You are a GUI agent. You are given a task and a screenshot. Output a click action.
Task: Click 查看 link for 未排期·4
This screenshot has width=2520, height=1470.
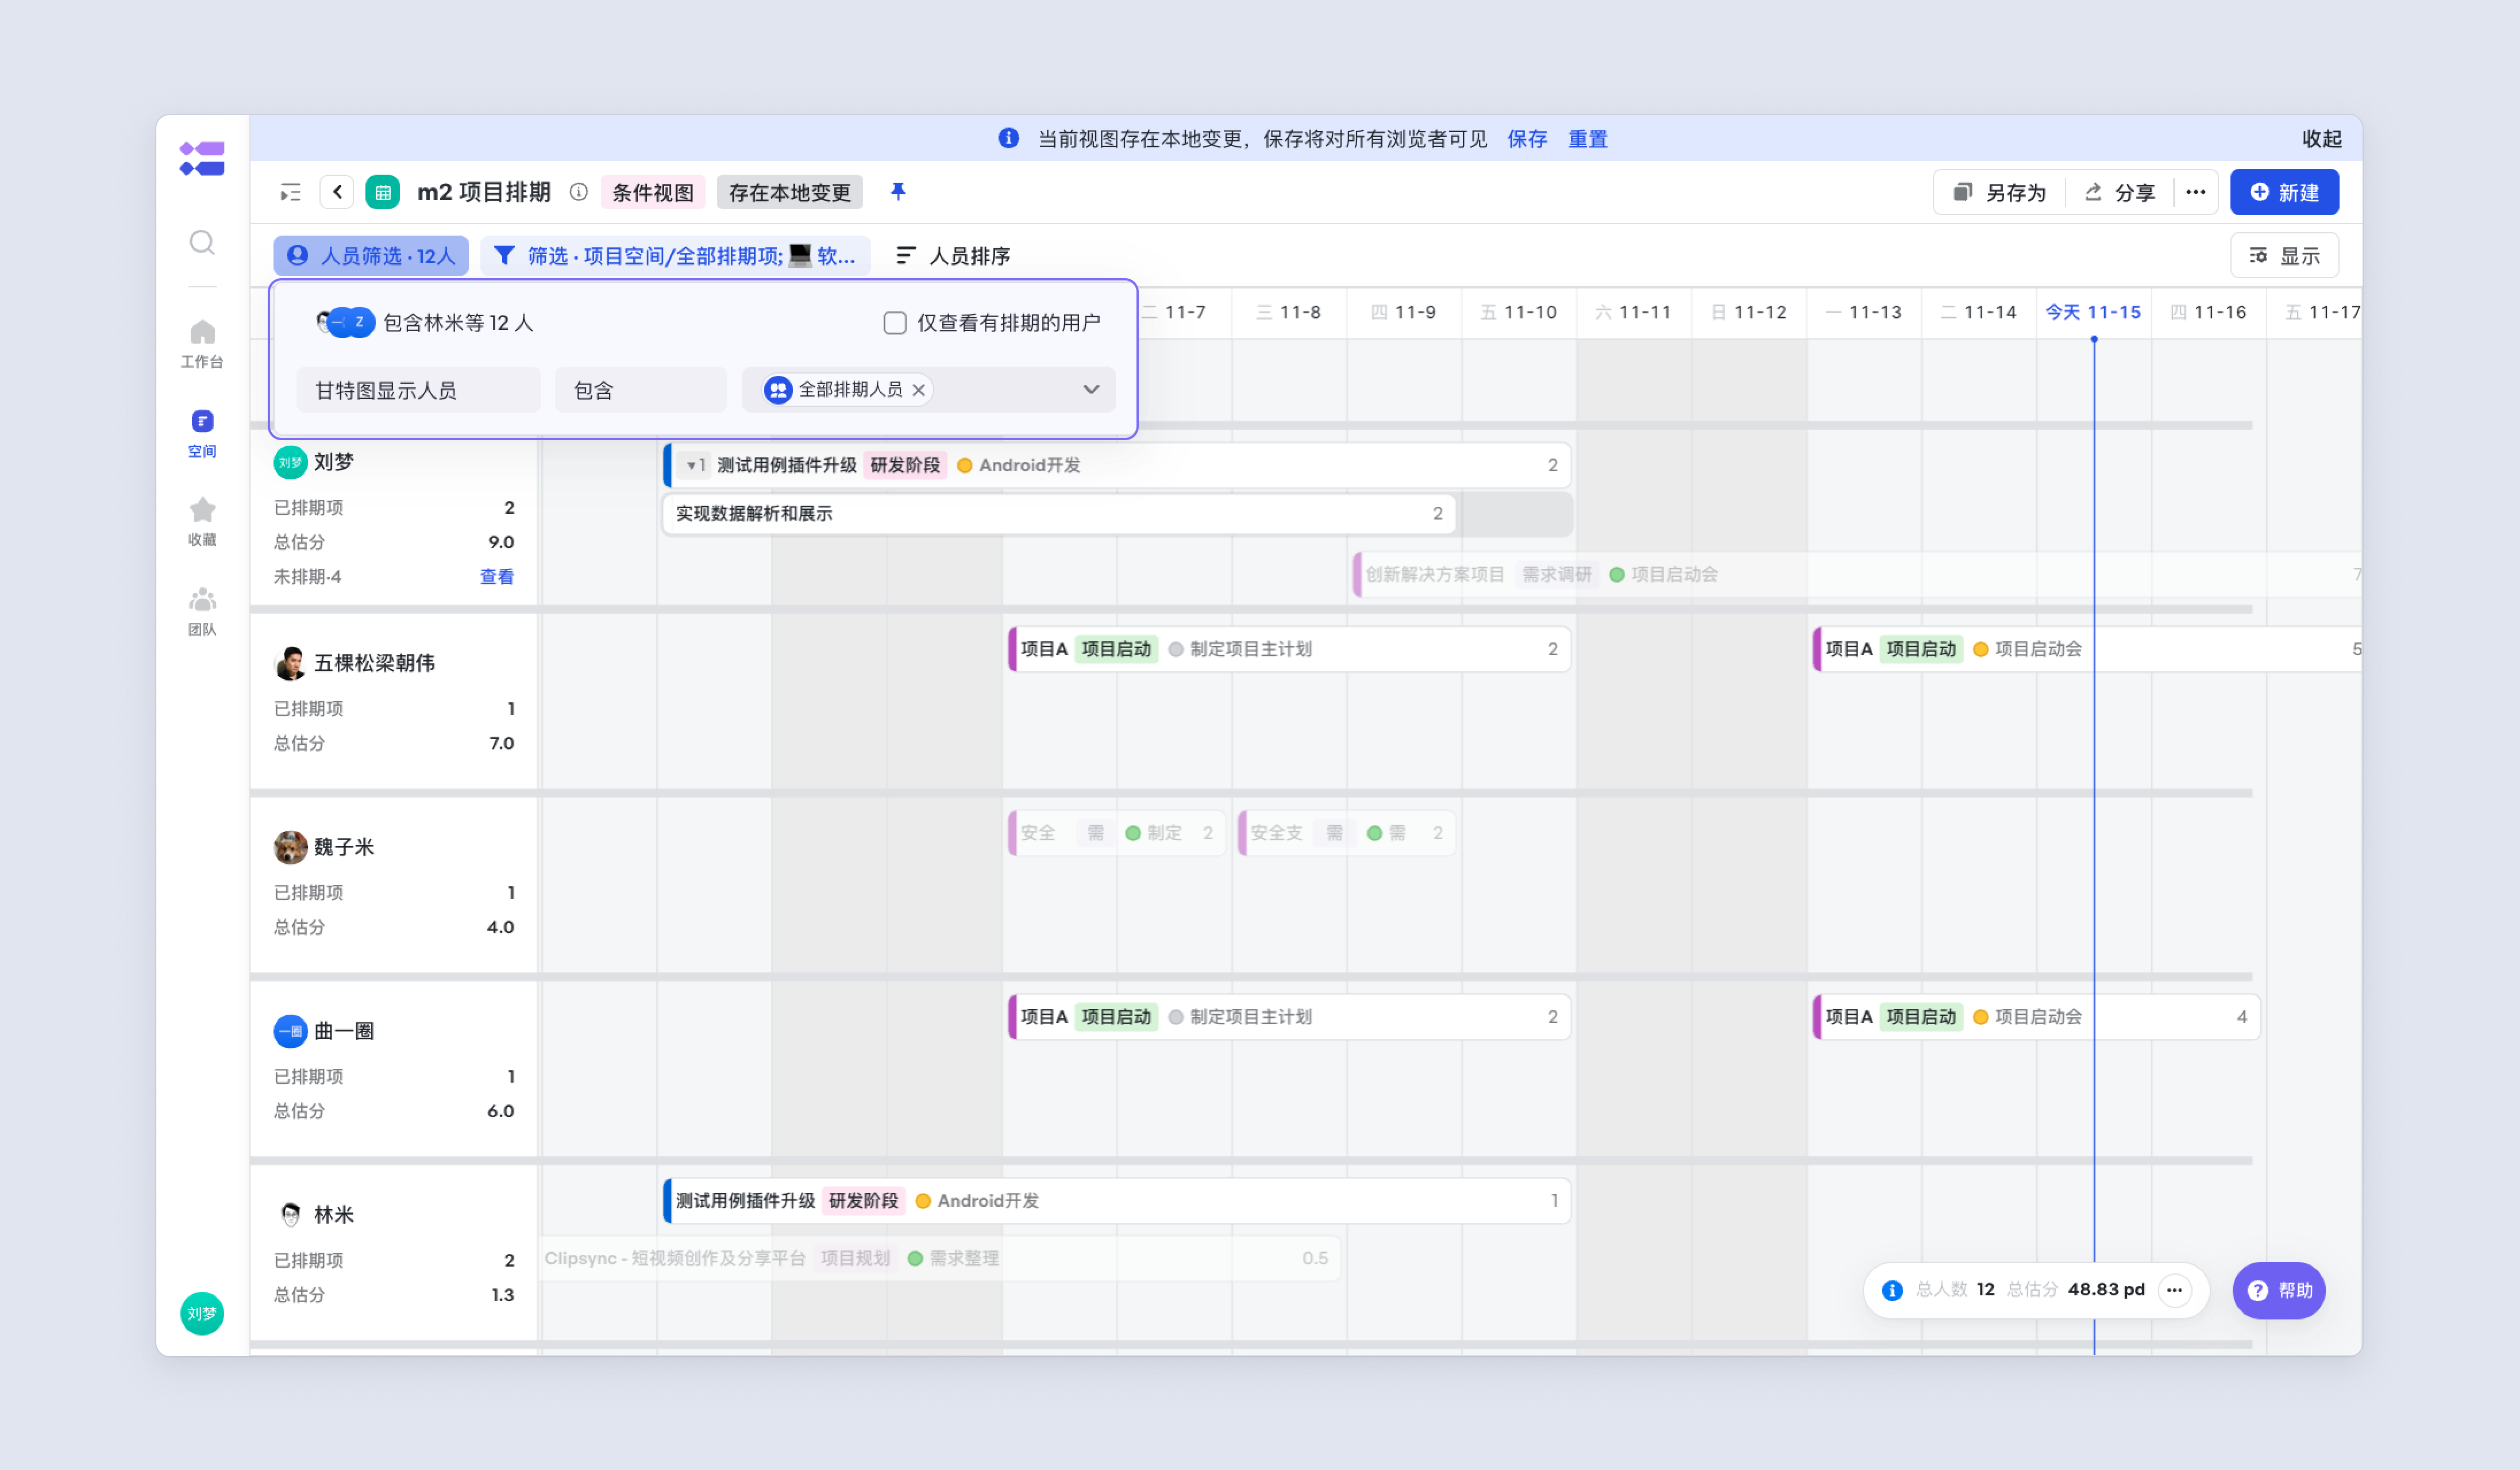coord(497,577)
